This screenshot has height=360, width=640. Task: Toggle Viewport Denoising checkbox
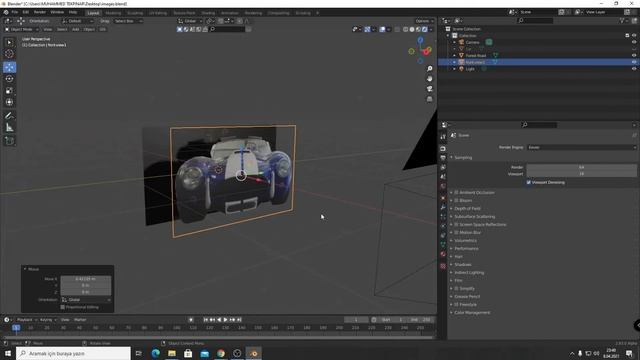pyautogui.click(x=529, y=182)
